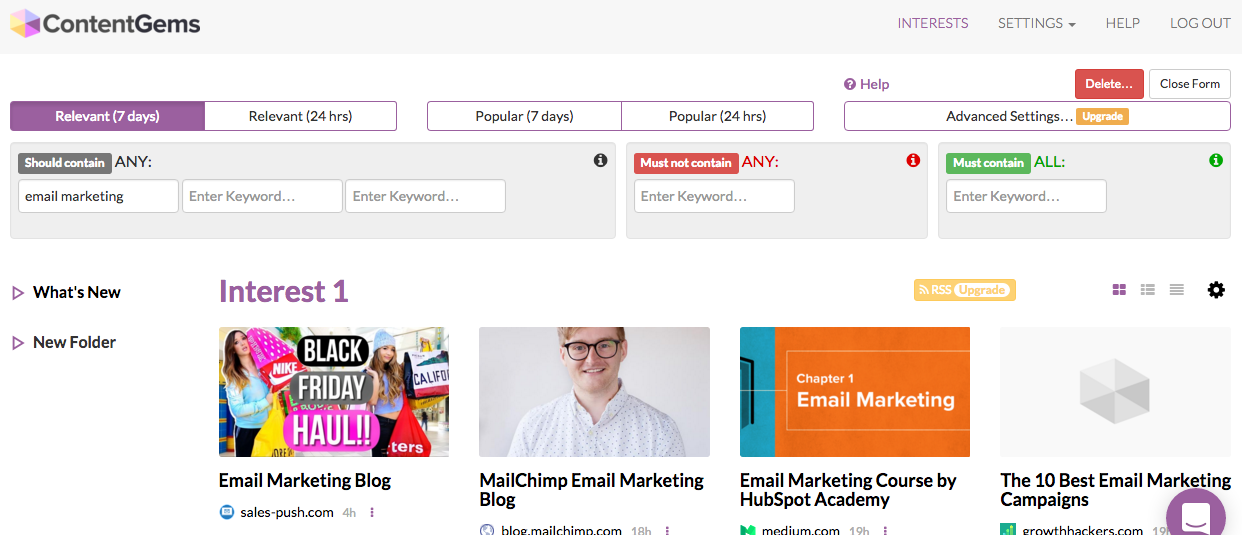Select Relevant (24 hrs) filter

coord(300,116)
